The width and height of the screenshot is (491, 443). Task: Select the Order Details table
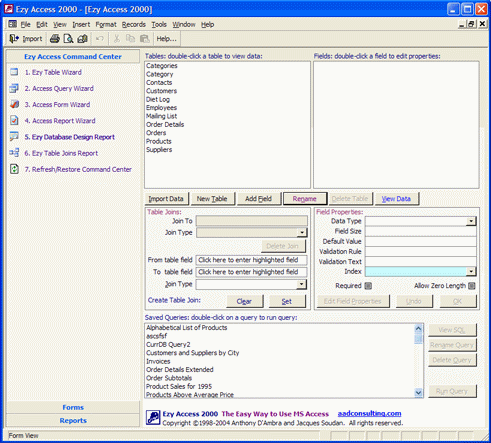point(165,124)
